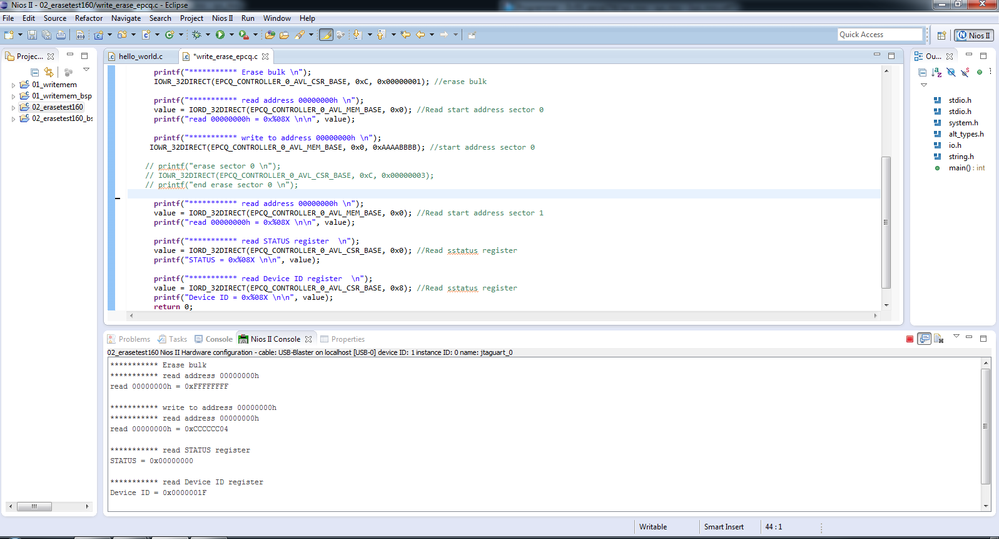Terminate the console with red stop button
This screenshot has width=999, height=539.
[909, 339]
